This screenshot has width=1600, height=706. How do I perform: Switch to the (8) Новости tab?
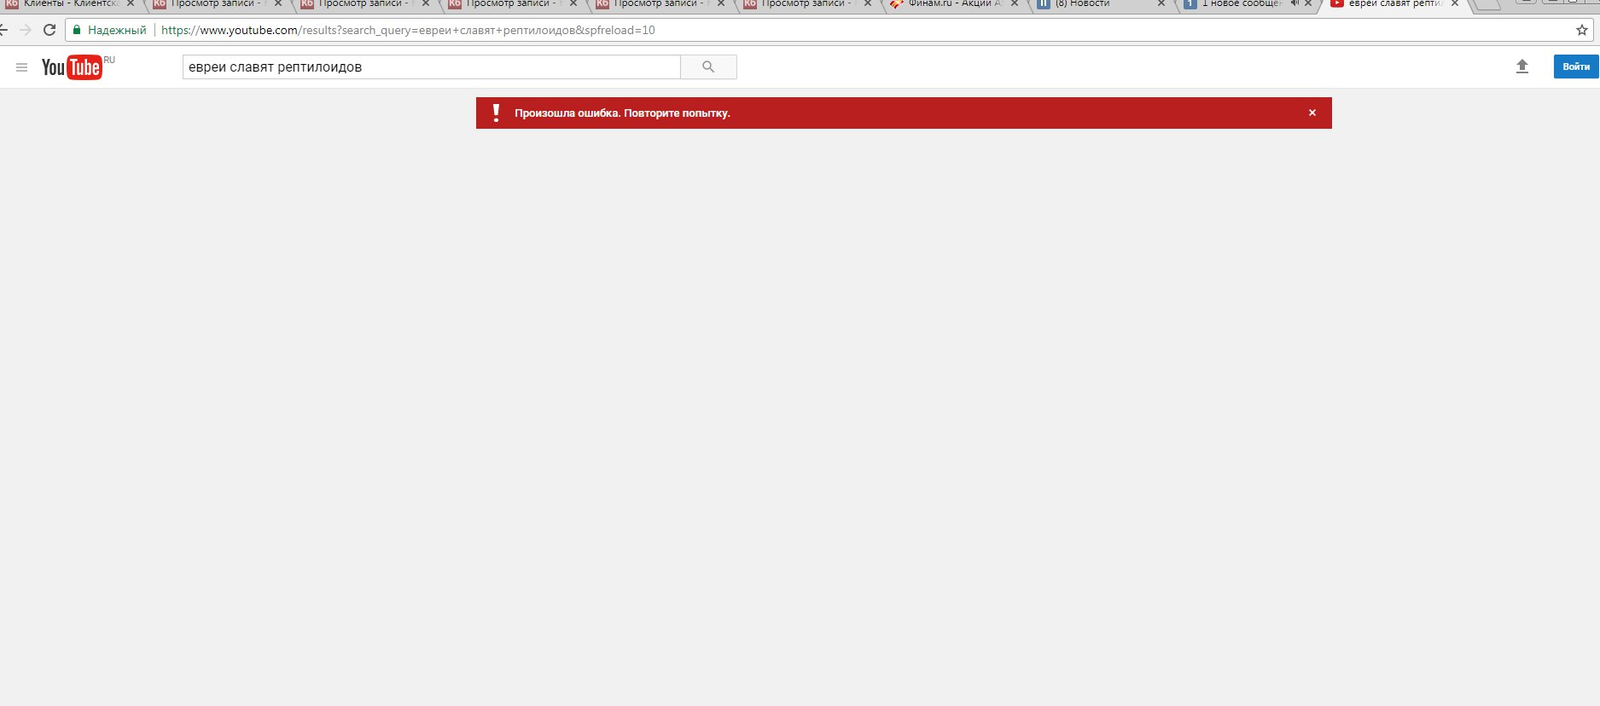point(1090,4)
